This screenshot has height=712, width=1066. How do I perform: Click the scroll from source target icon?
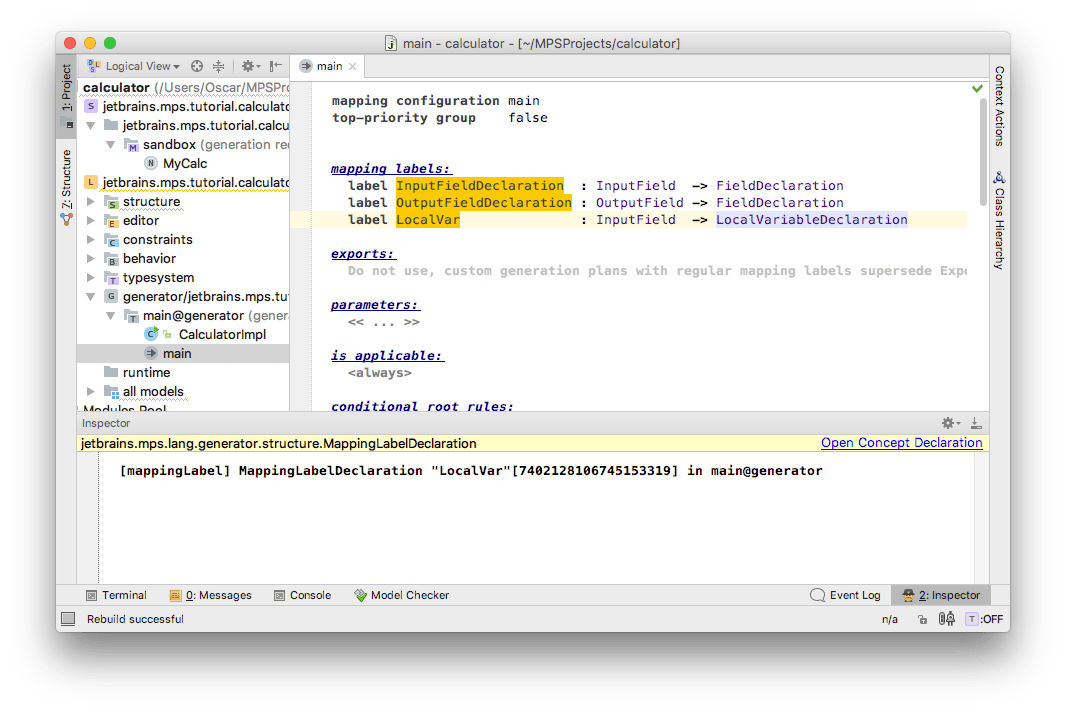(x=197, y=66)
